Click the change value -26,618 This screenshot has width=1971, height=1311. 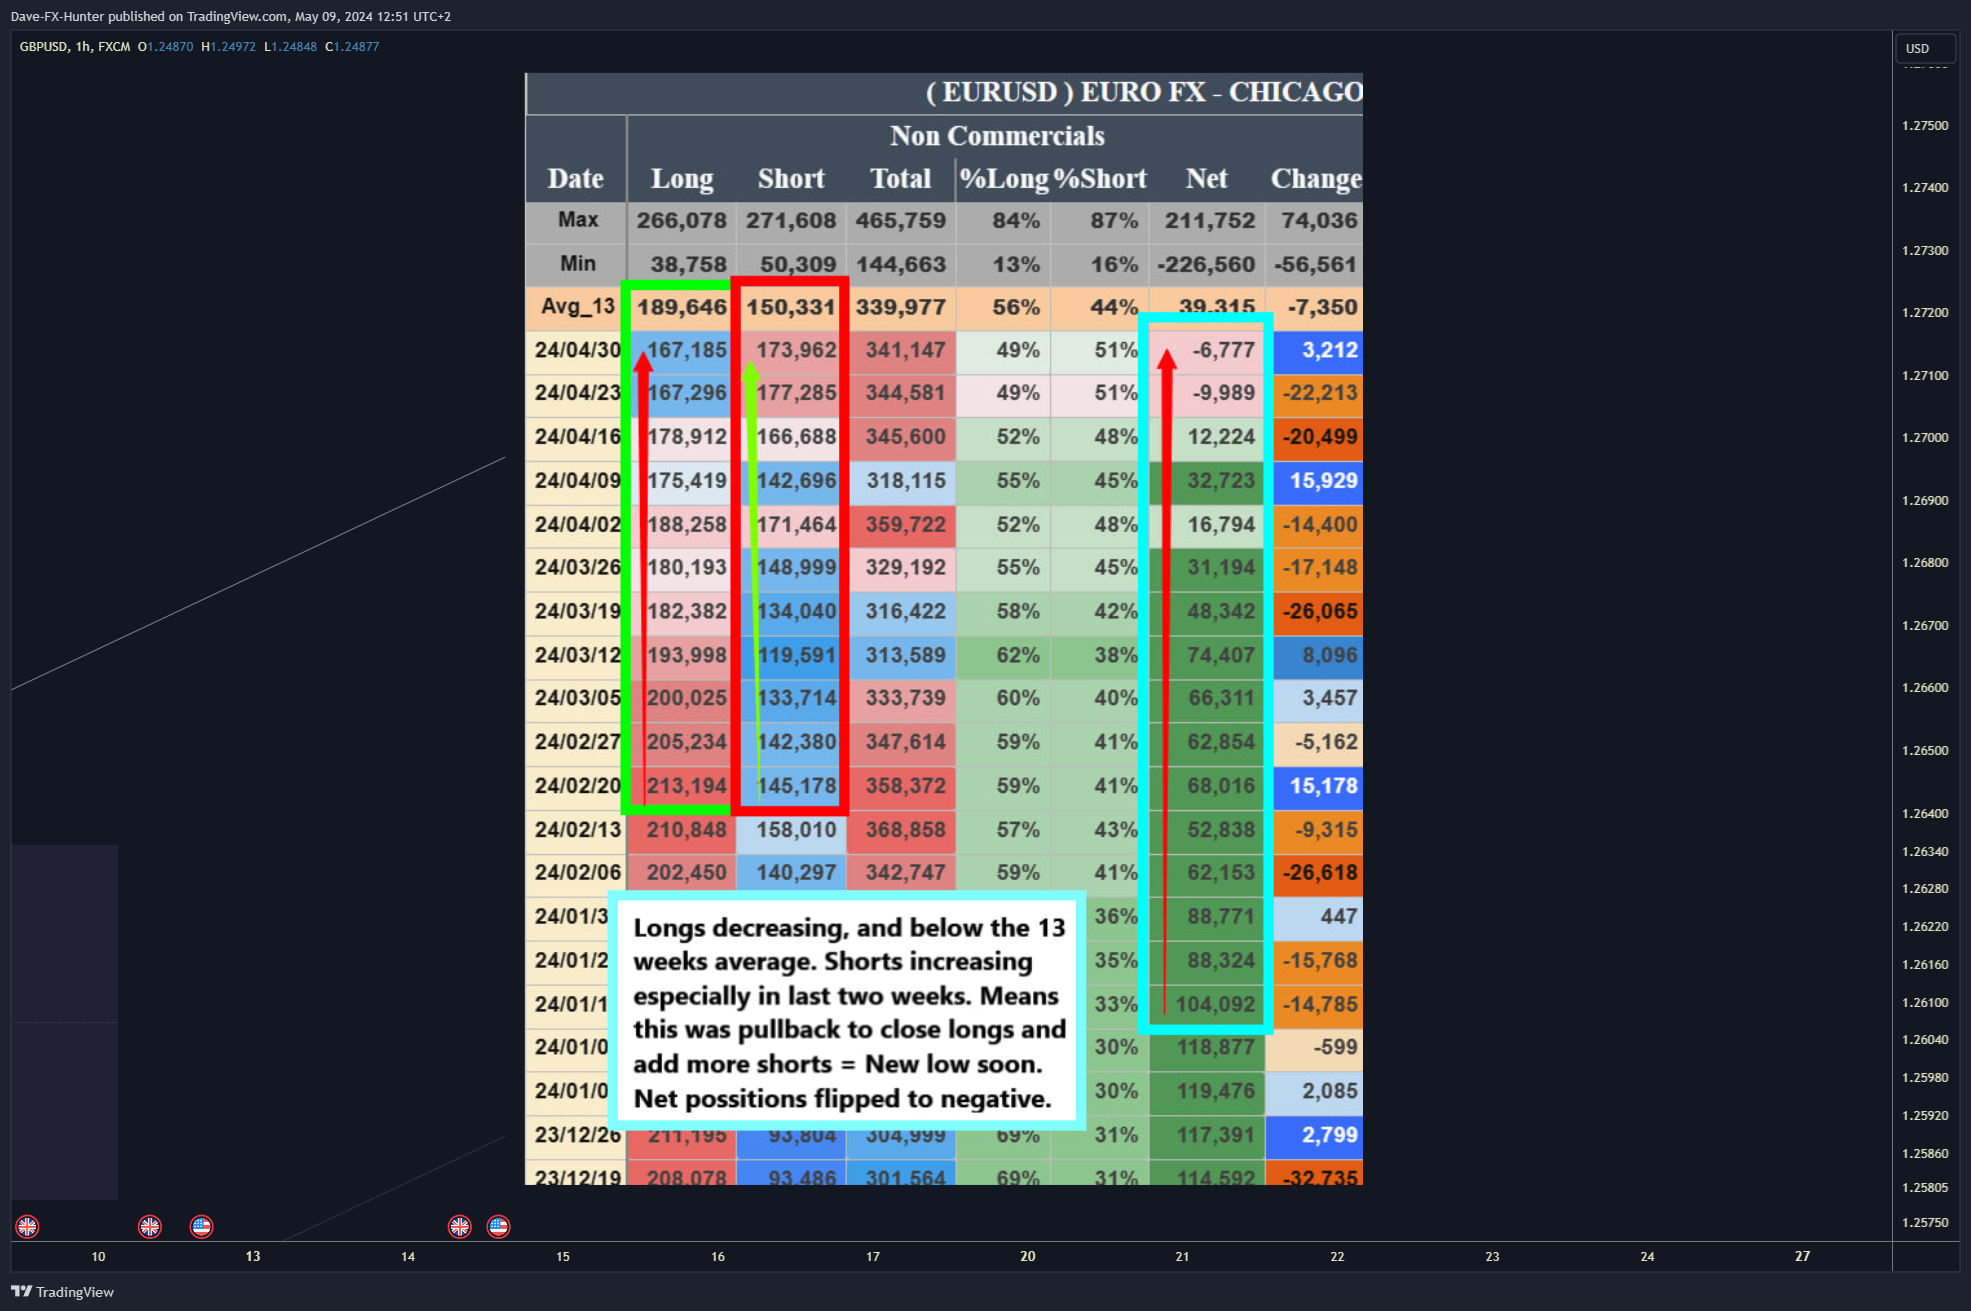tap(1320, 873)
